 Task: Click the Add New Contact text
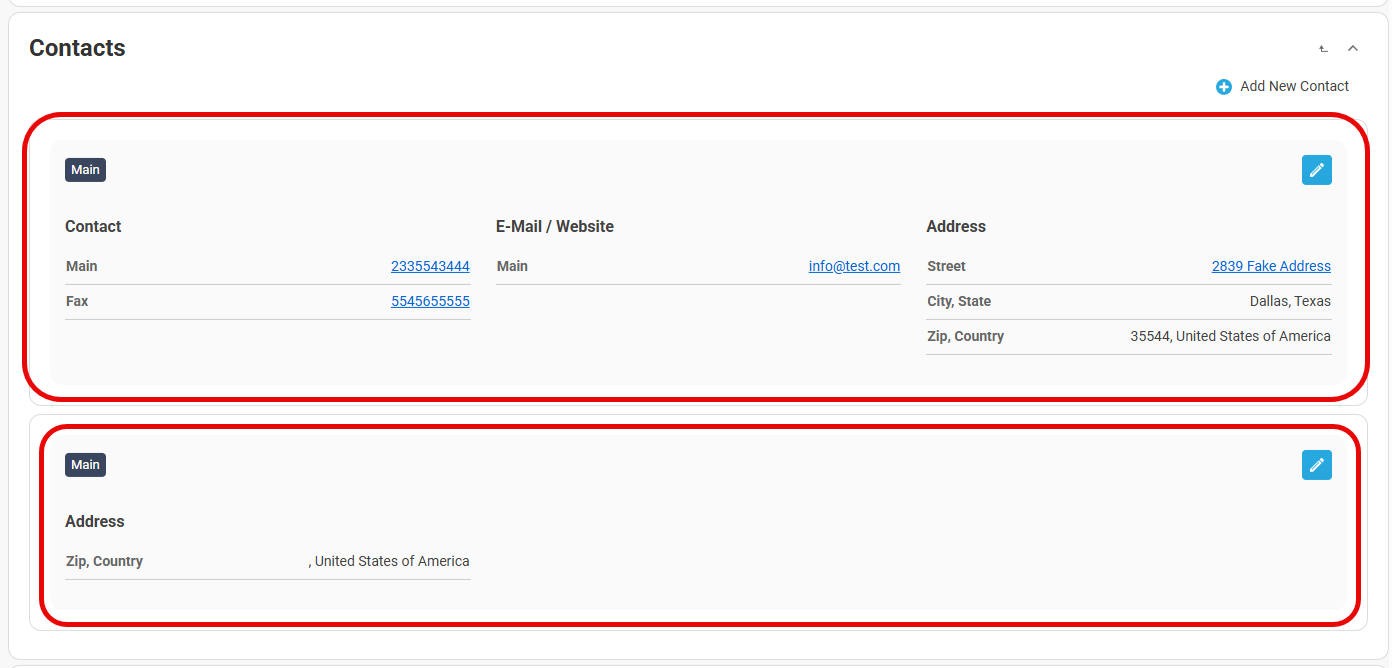click(1294, 87)
